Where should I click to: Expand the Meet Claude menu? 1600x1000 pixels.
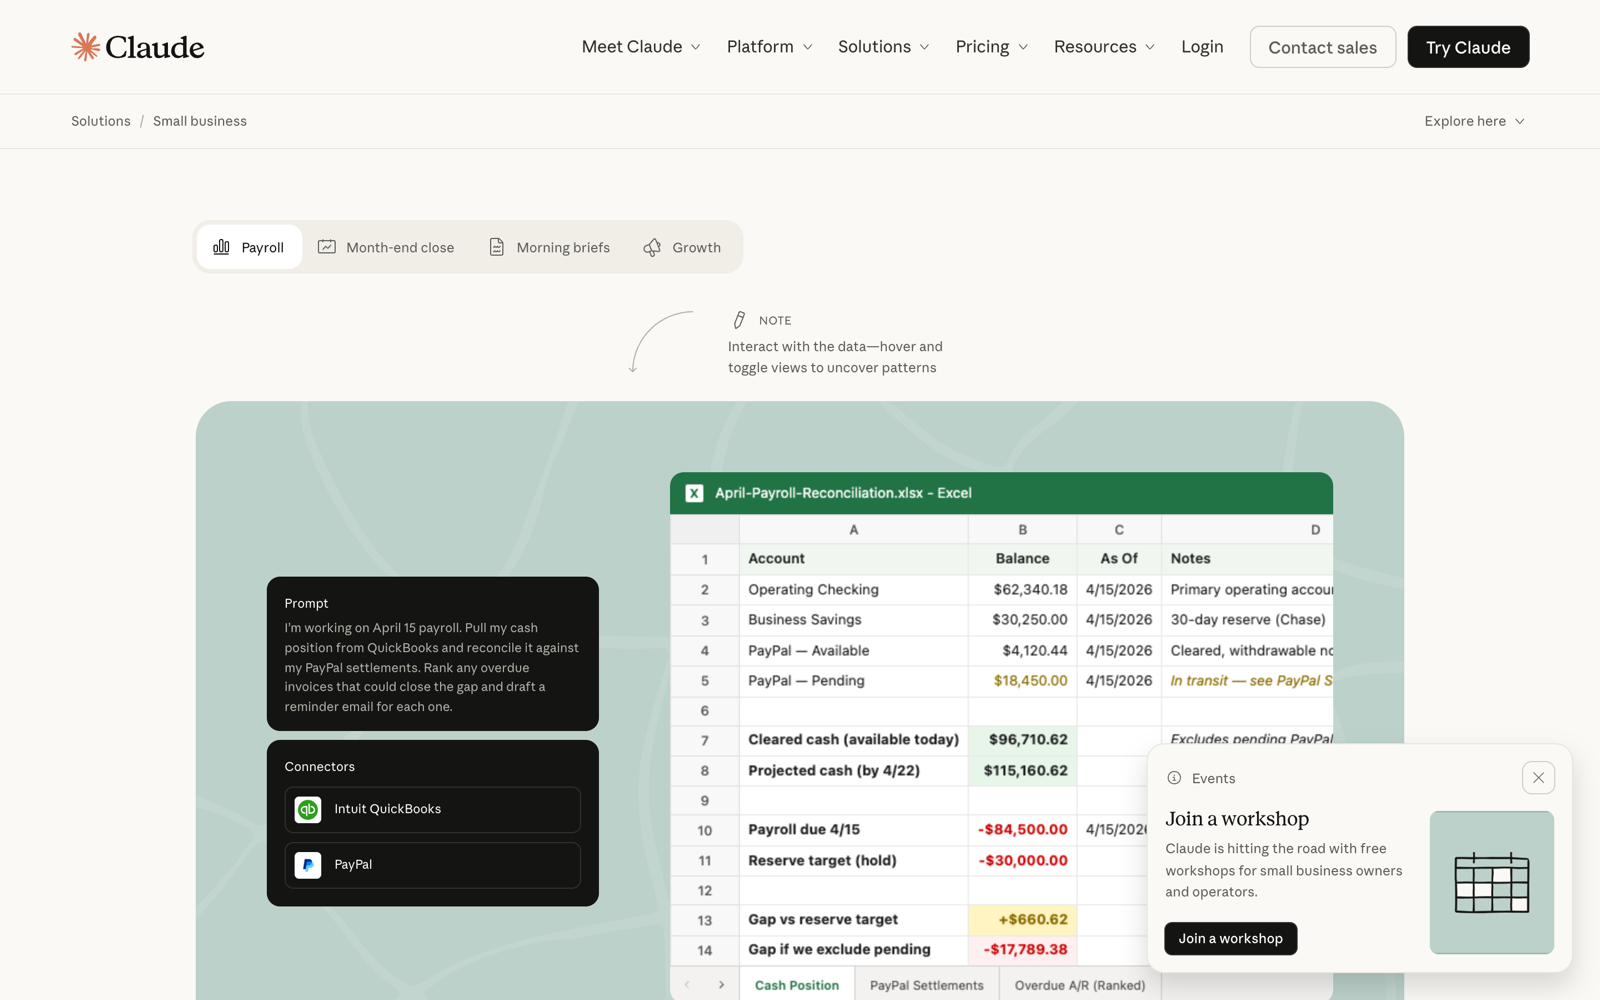click(x=641, y=47)
